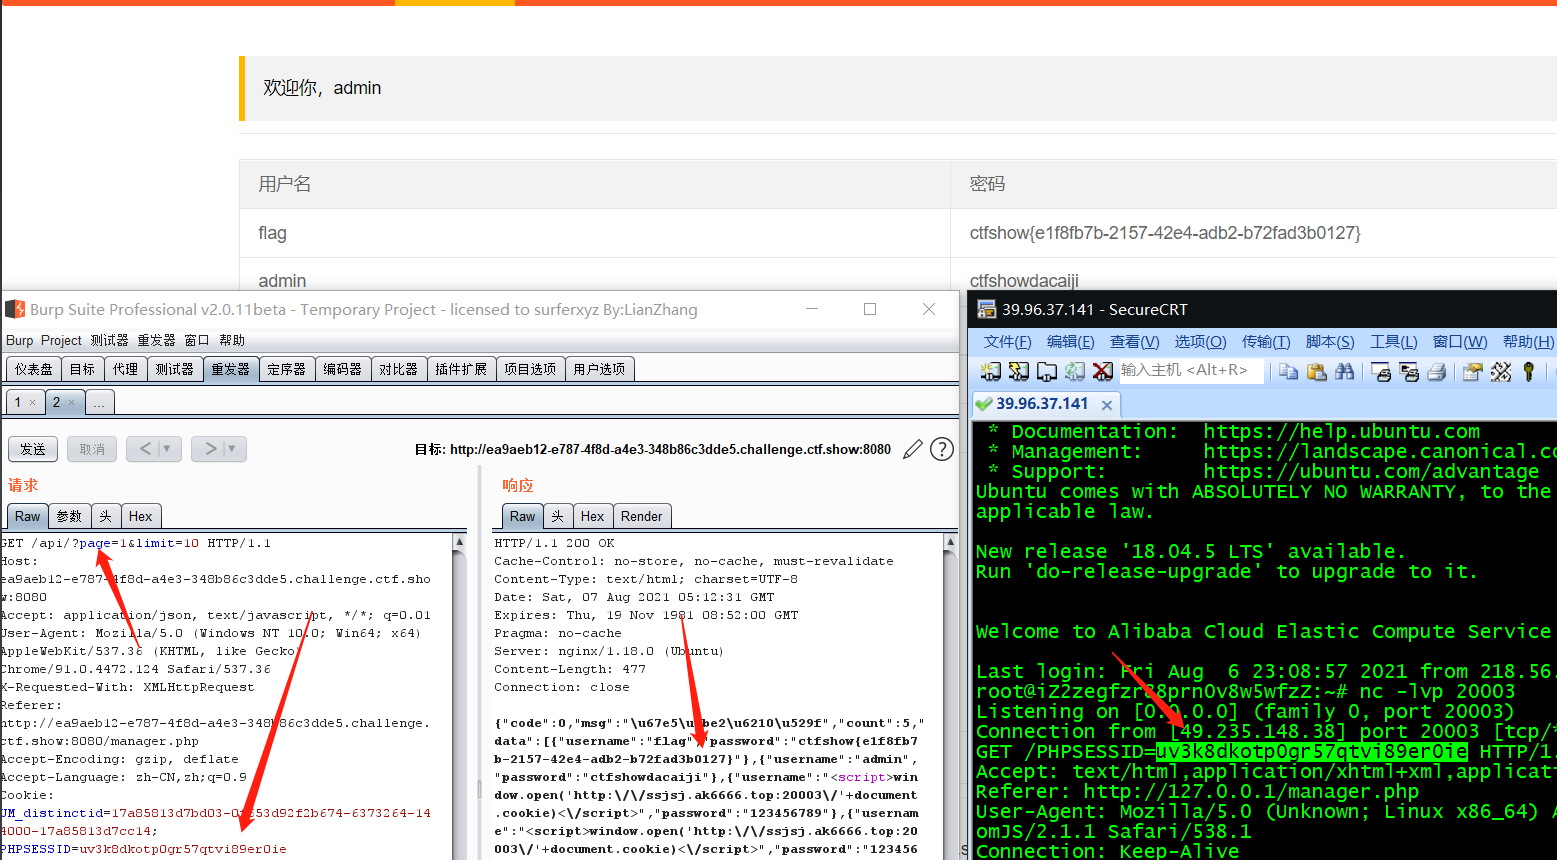1557x860 pixels.
Task: Select the response 头 headers tab
Action: pos(557,516)
